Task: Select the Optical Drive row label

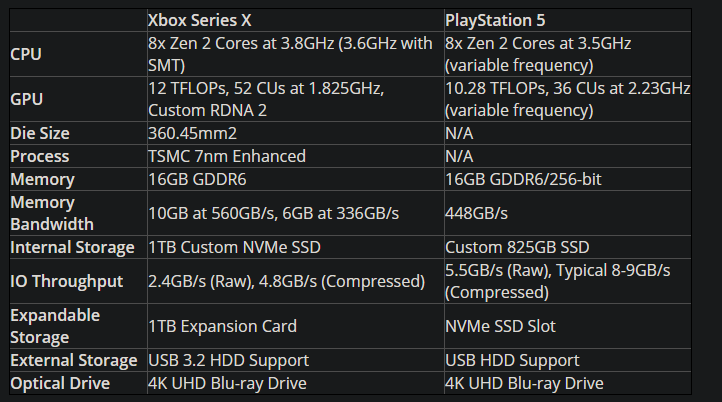Action: coord(59,383)
